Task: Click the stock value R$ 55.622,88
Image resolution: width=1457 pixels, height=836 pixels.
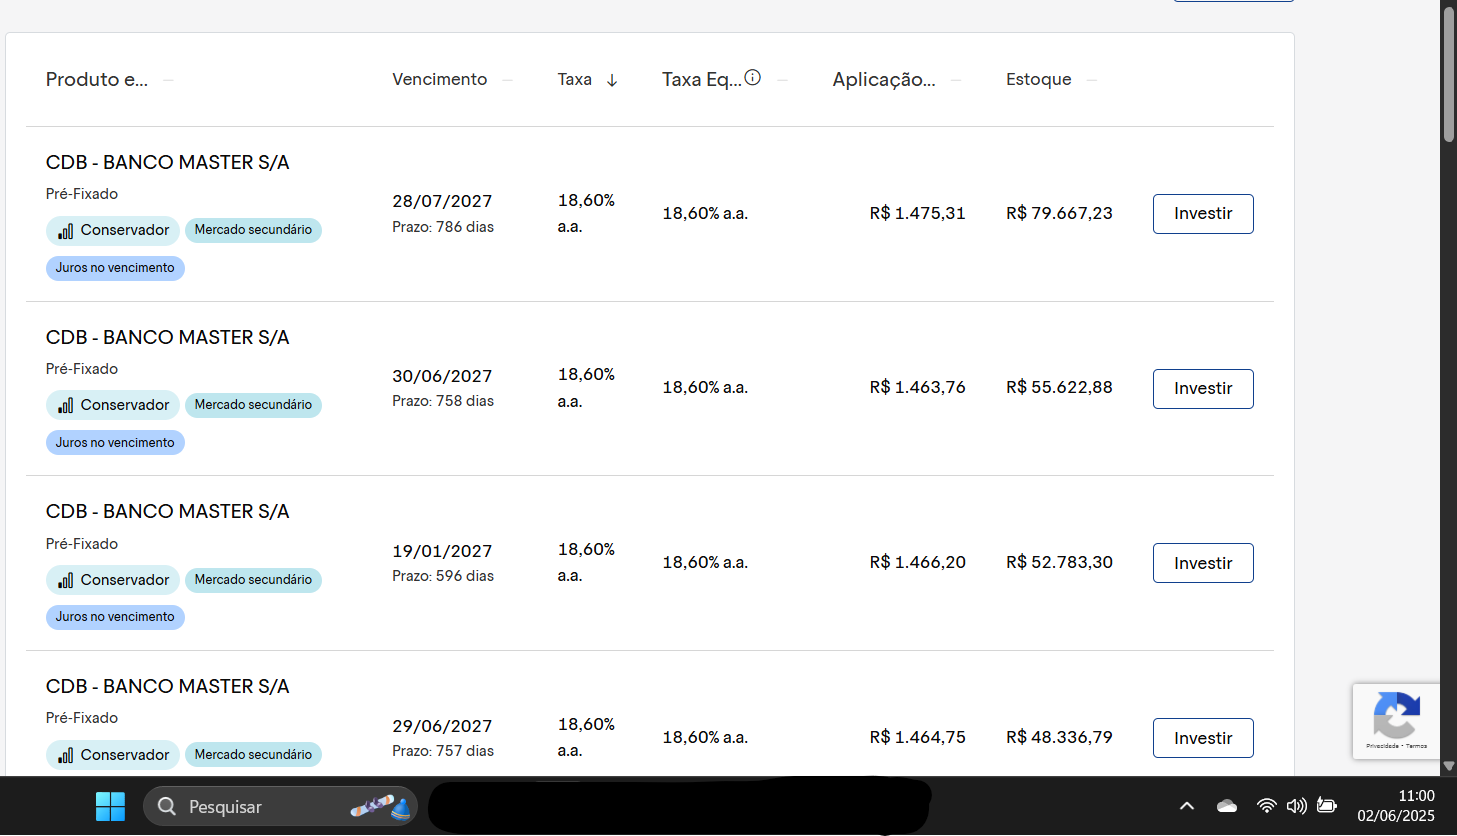Action: (x=1059, y=387)
